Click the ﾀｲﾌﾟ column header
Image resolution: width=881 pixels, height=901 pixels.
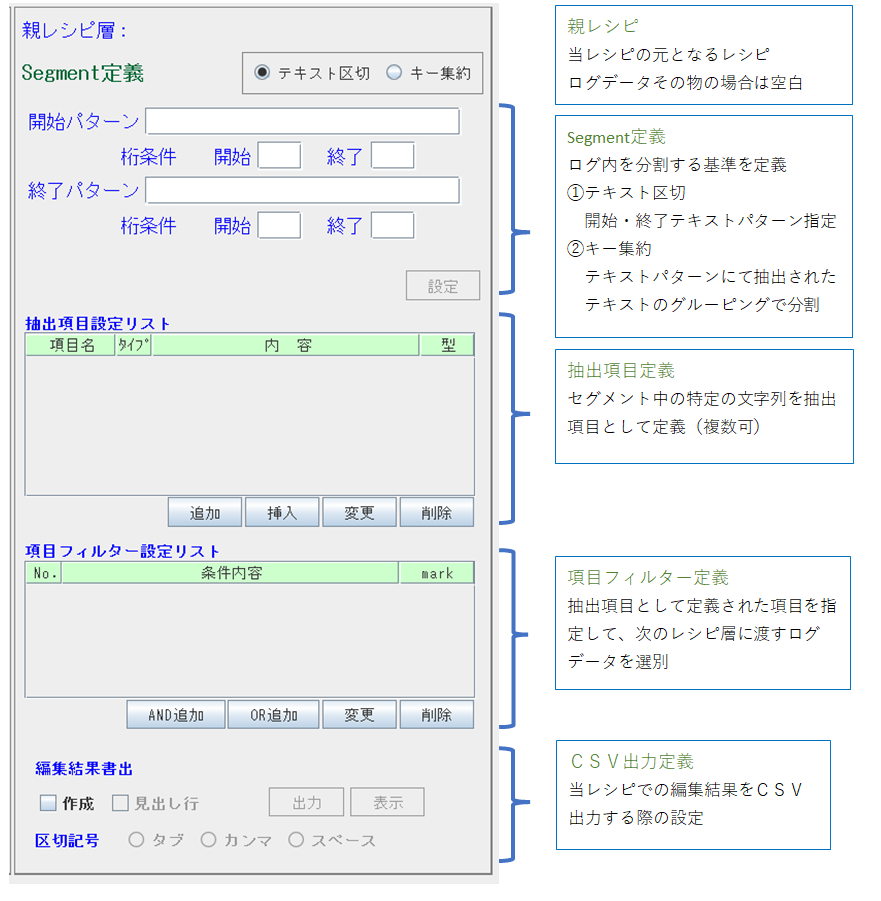pos(133,345)
